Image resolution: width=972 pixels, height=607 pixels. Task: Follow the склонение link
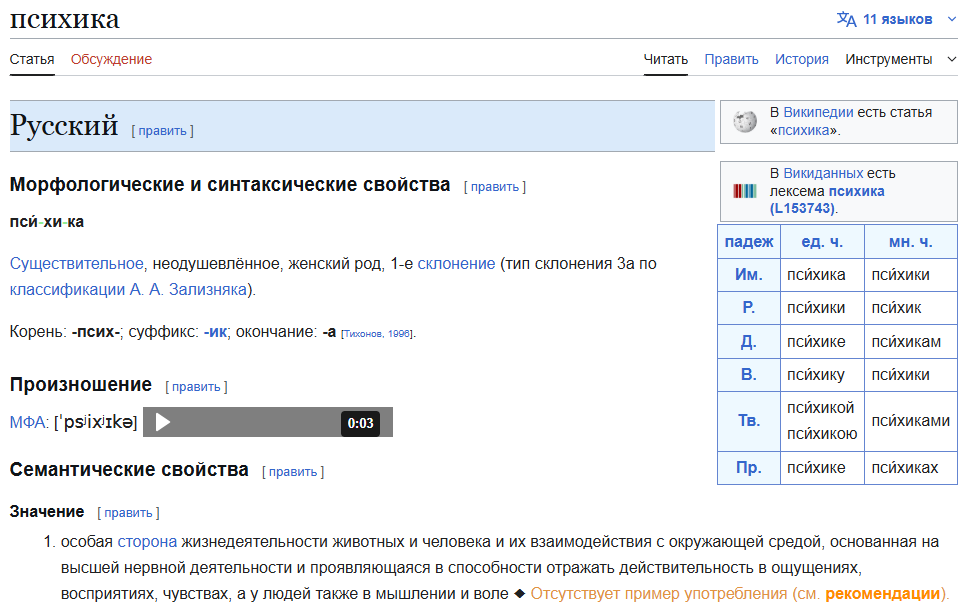[x=456, y=263]
